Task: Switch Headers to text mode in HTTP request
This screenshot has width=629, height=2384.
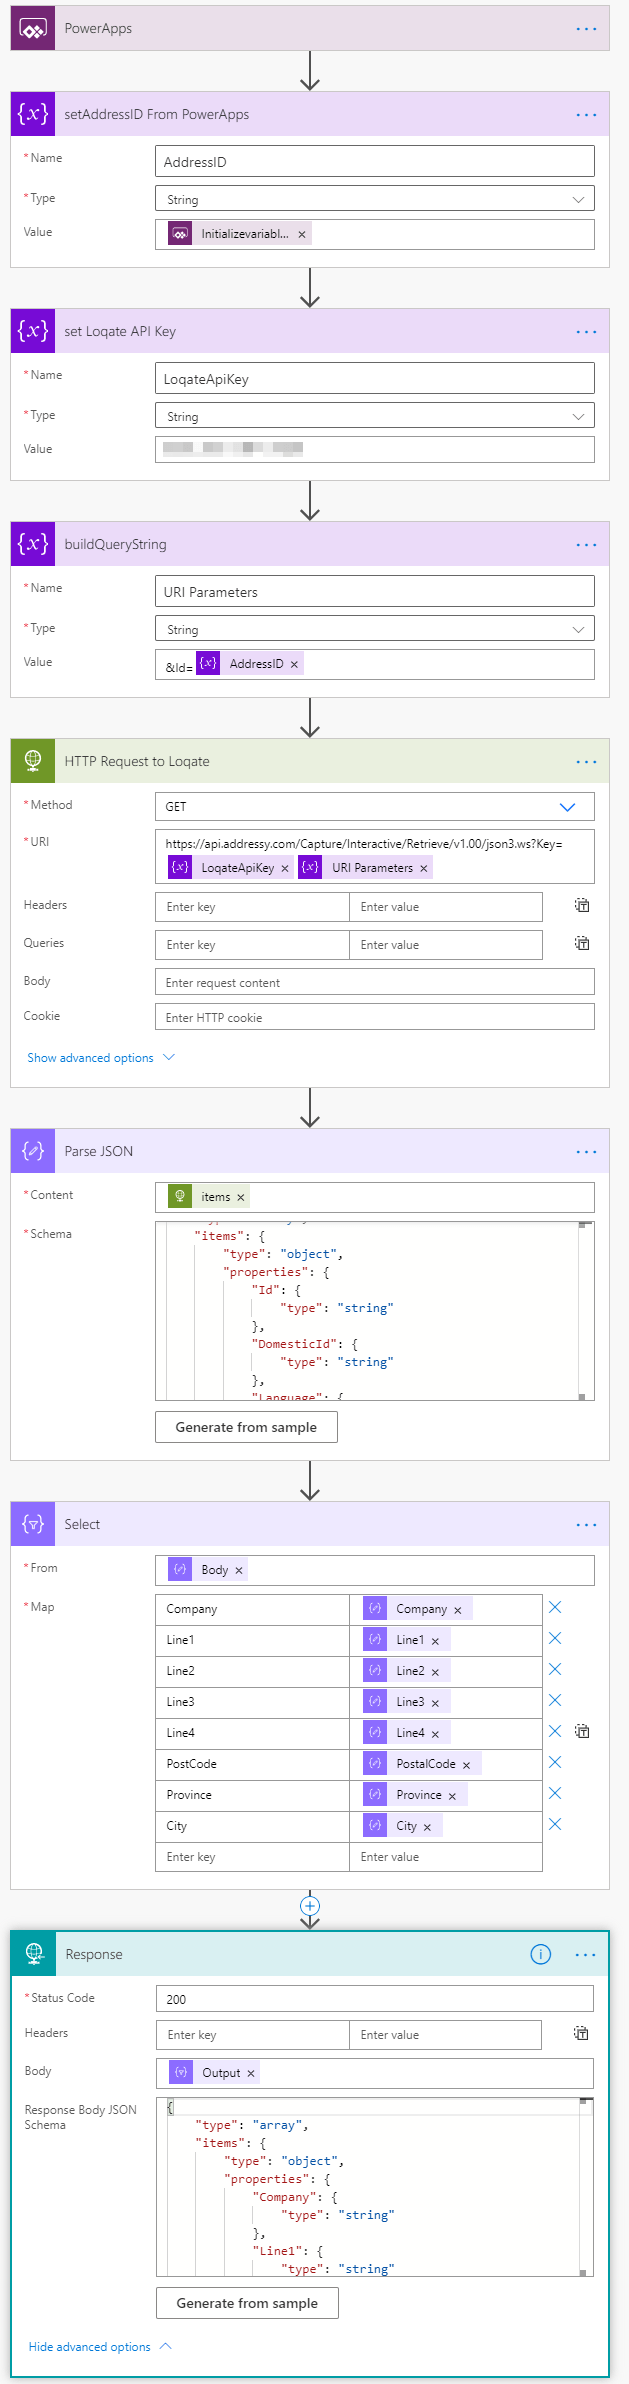Action: coord(581,905)
